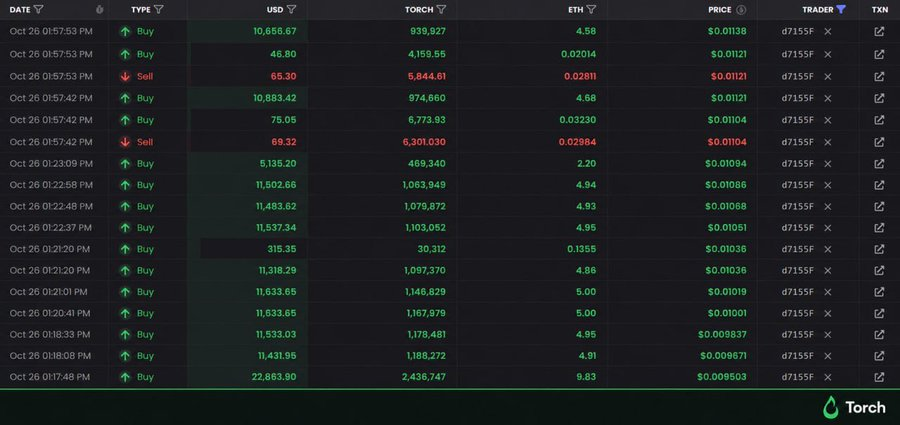Click the red Sell arrow on the 65.30 row
The width and height of the screenshot is (900, 425).
[125, 76]
